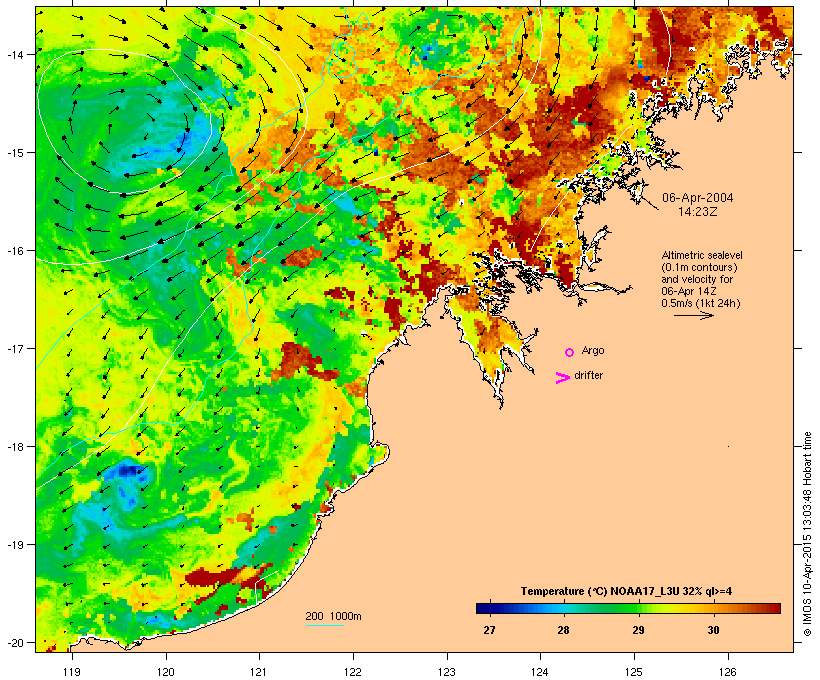This screenshot has width=820, height=680.
Task: Click the IMOS copyright timestamp text
Action: 807,534
